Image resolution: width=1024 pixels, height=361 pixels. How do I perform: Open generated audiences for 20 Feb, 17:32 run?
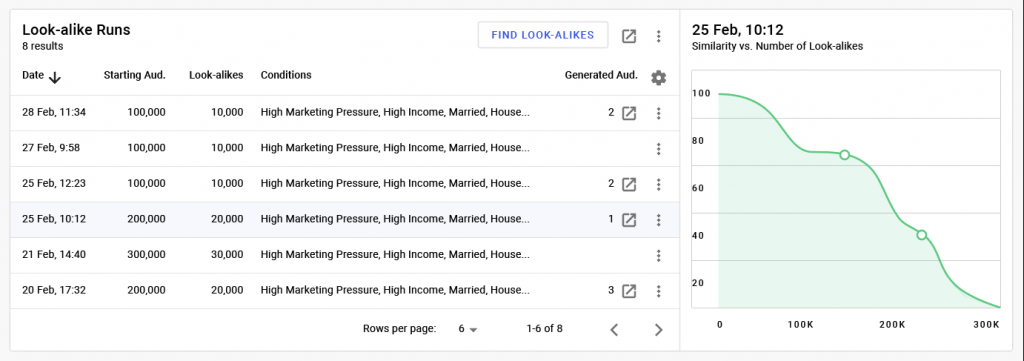click(629, 290)
